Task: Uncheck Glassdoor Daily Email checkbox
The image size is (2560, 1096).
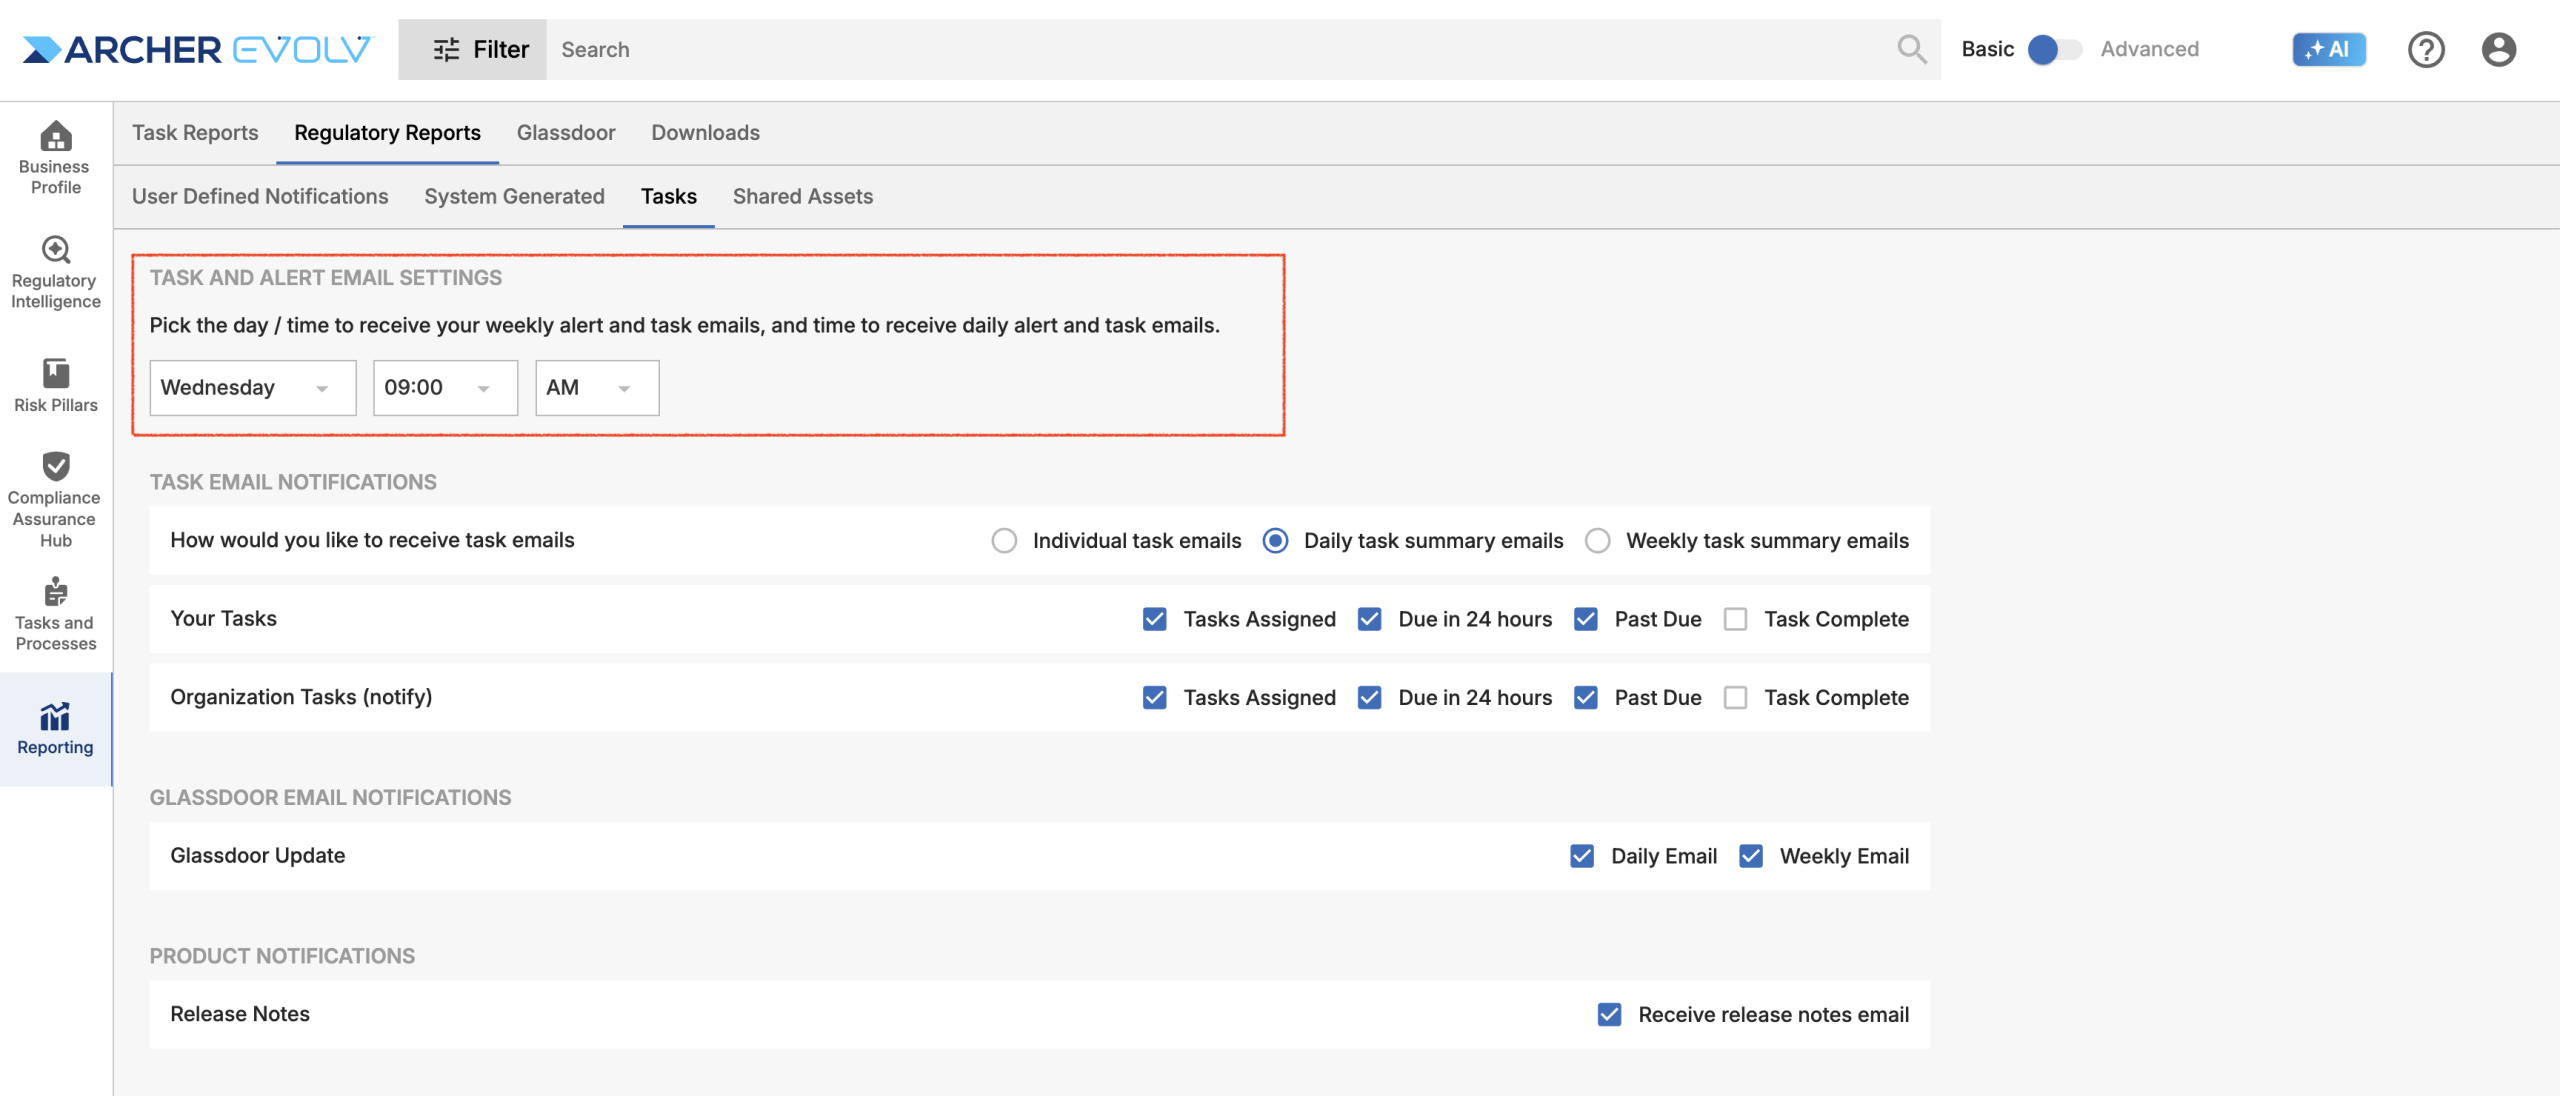Action: click(x=1582, y=856)
